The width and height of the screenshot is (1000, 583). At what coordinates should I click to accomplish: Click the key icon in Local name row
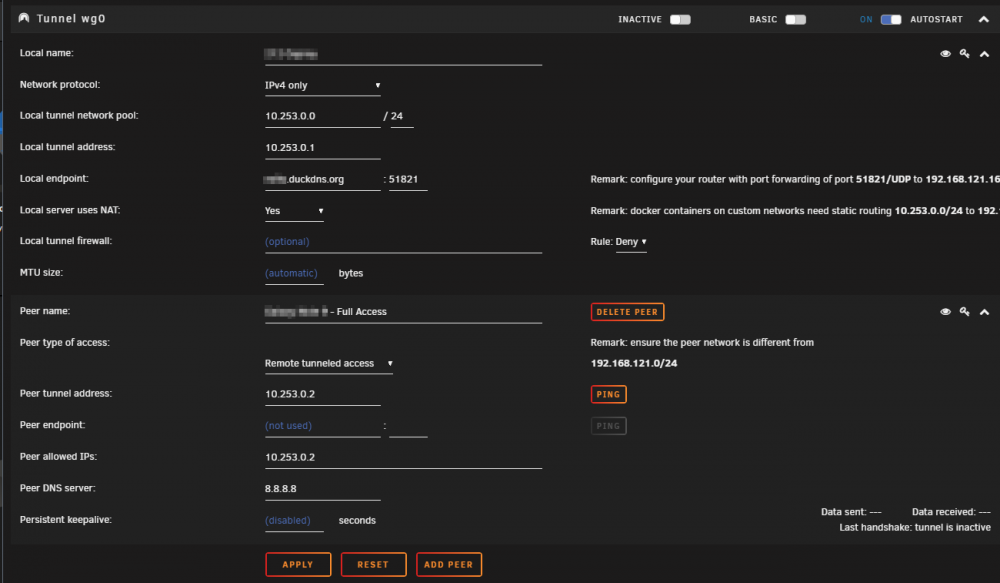tap(964, 54)
